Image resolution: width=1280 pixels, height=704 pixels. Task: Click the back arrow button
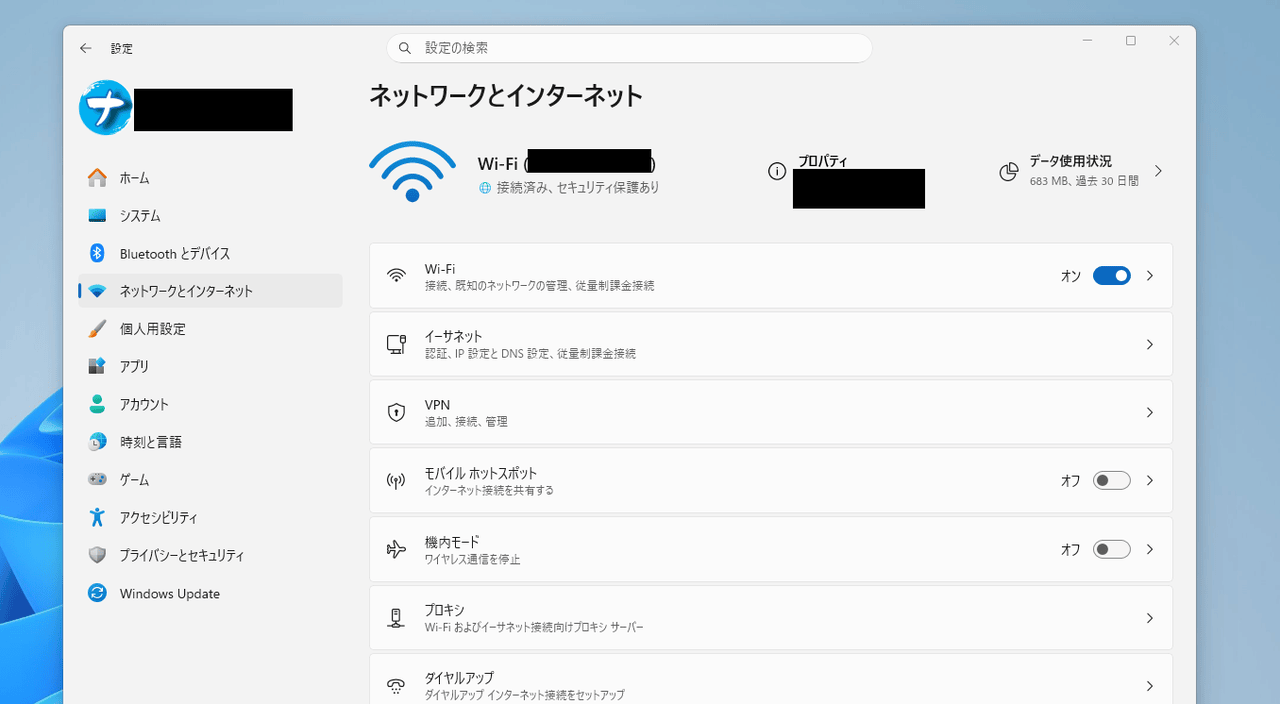85,47
